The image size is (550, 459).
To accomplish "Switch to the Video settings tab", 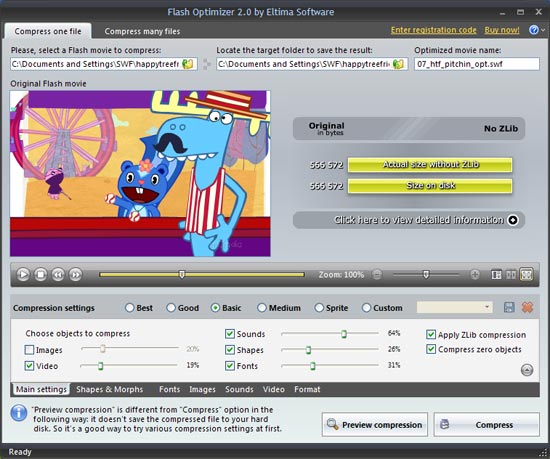I will coord(274,389).
